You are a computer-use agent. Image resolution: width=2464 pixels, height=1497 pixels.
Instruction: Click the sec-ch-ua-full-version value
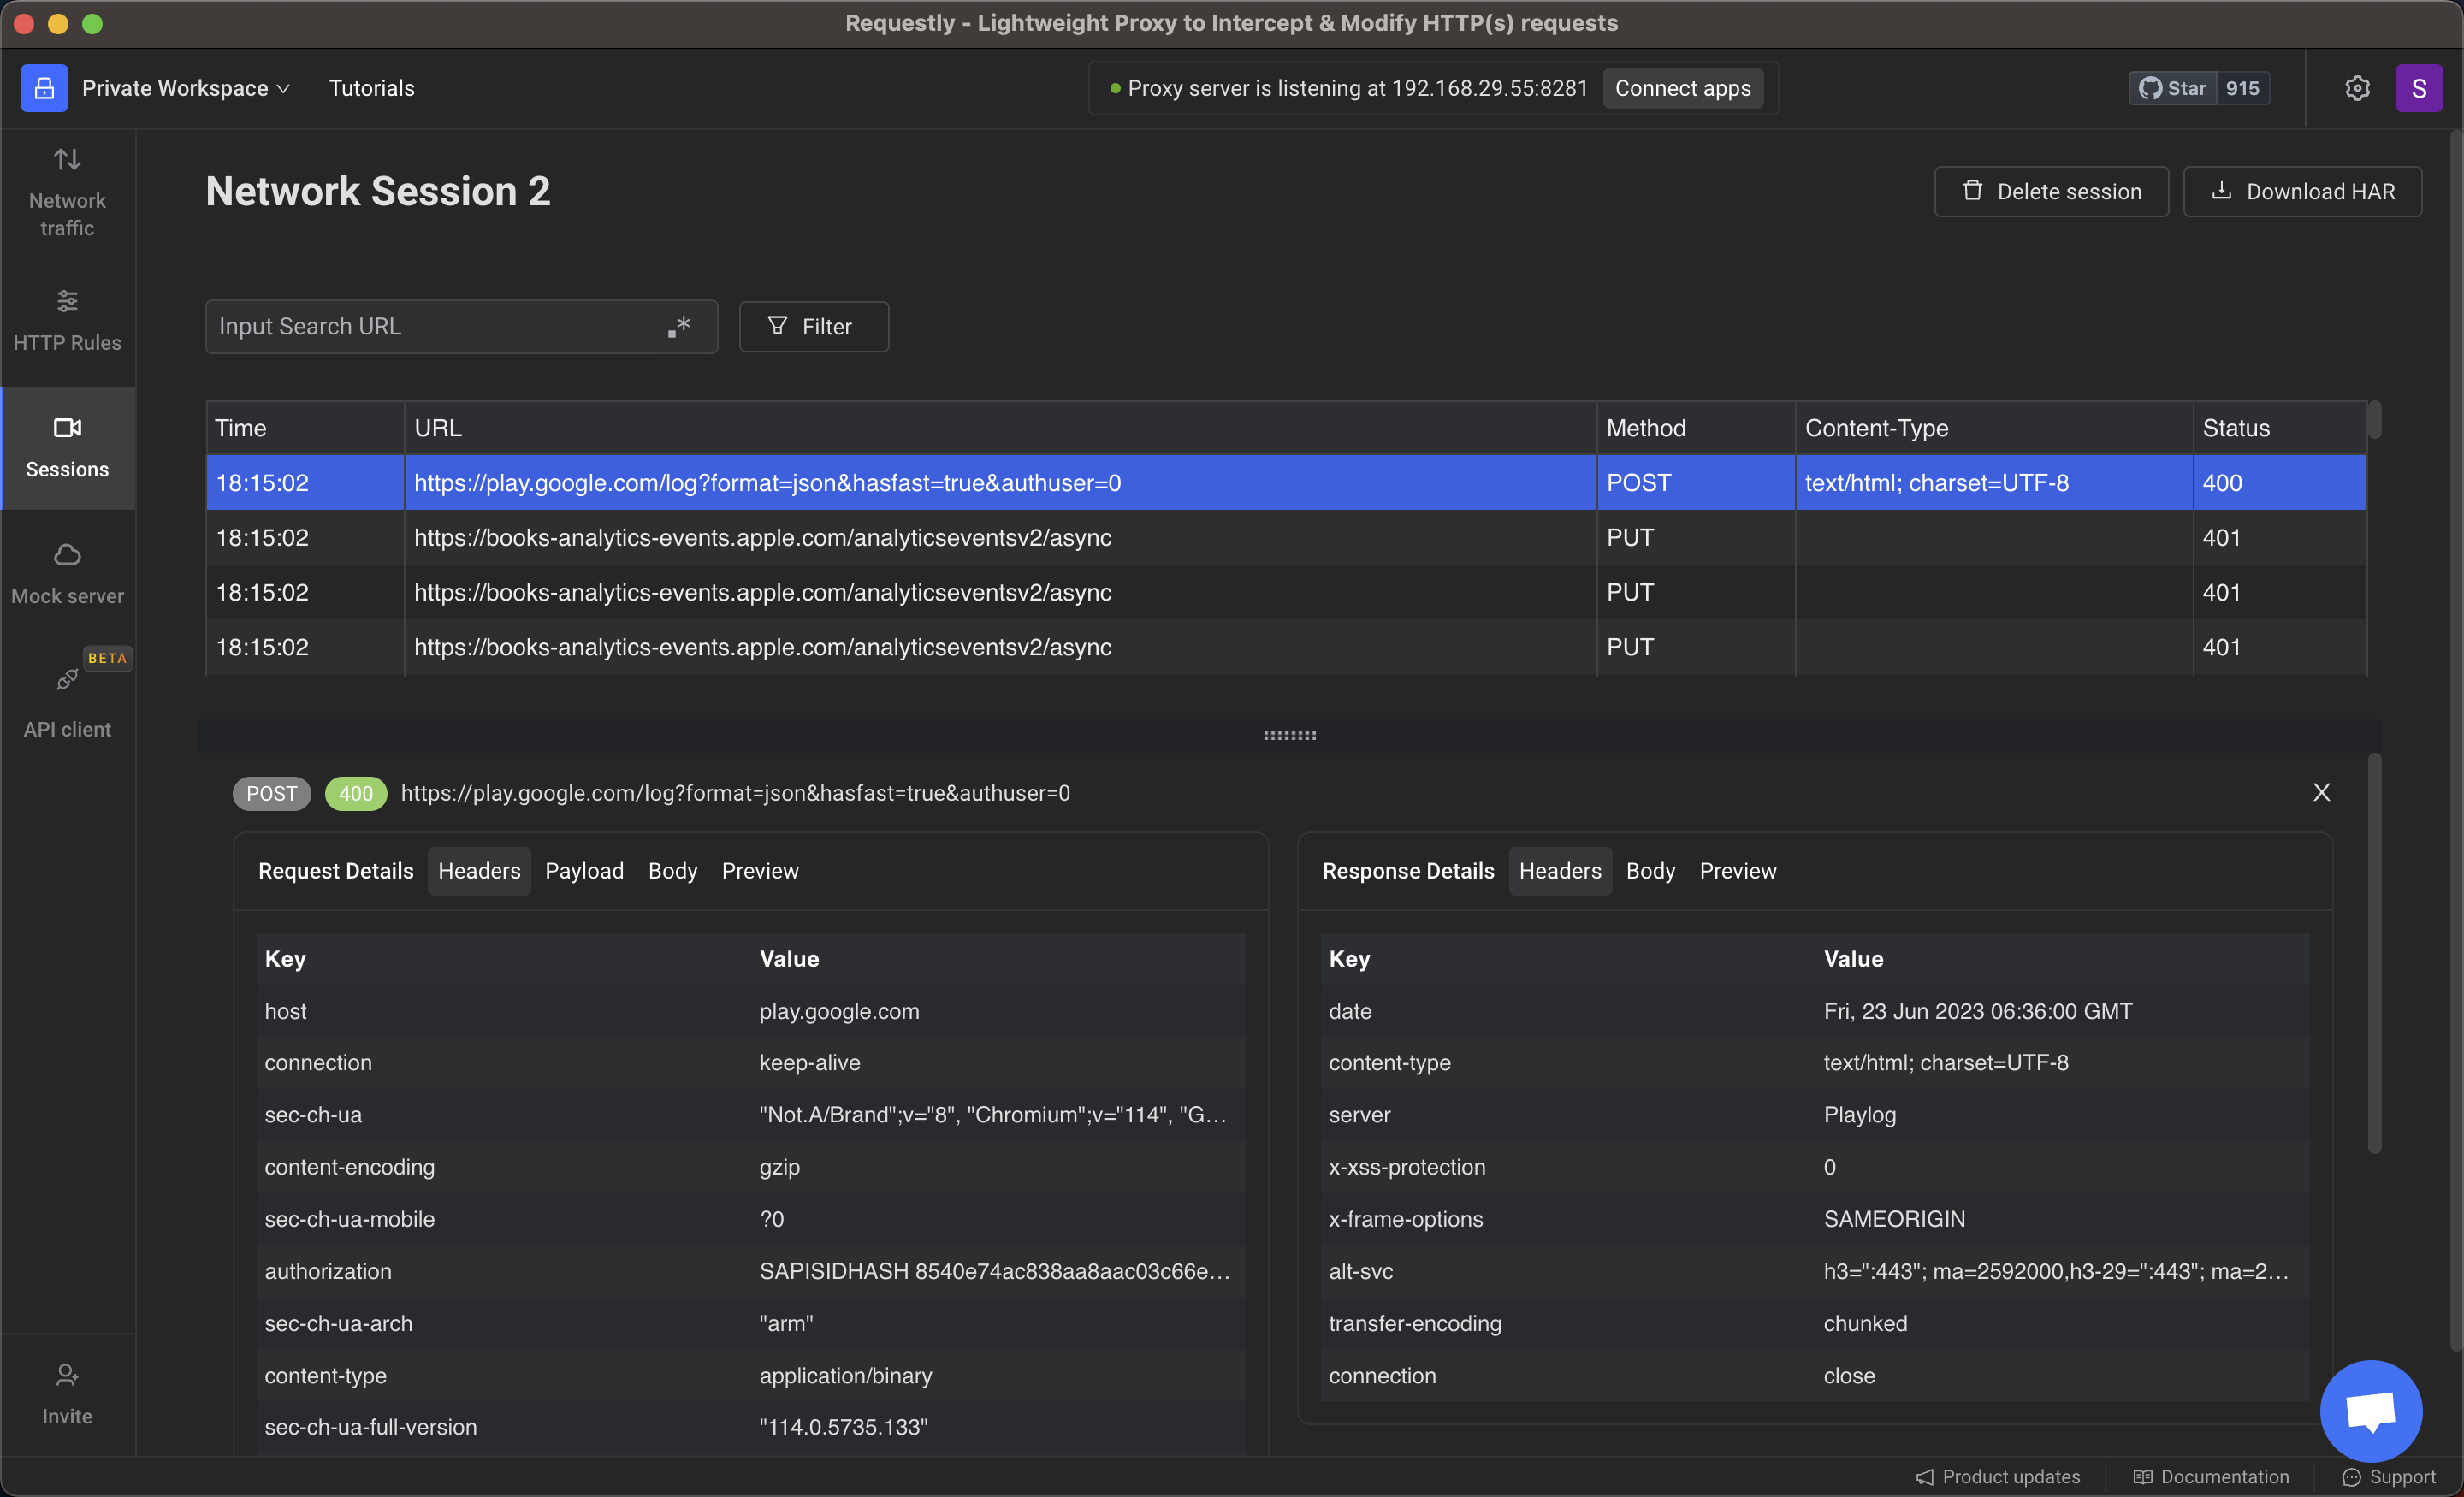pyautogui.click(x=843, y=1427)
